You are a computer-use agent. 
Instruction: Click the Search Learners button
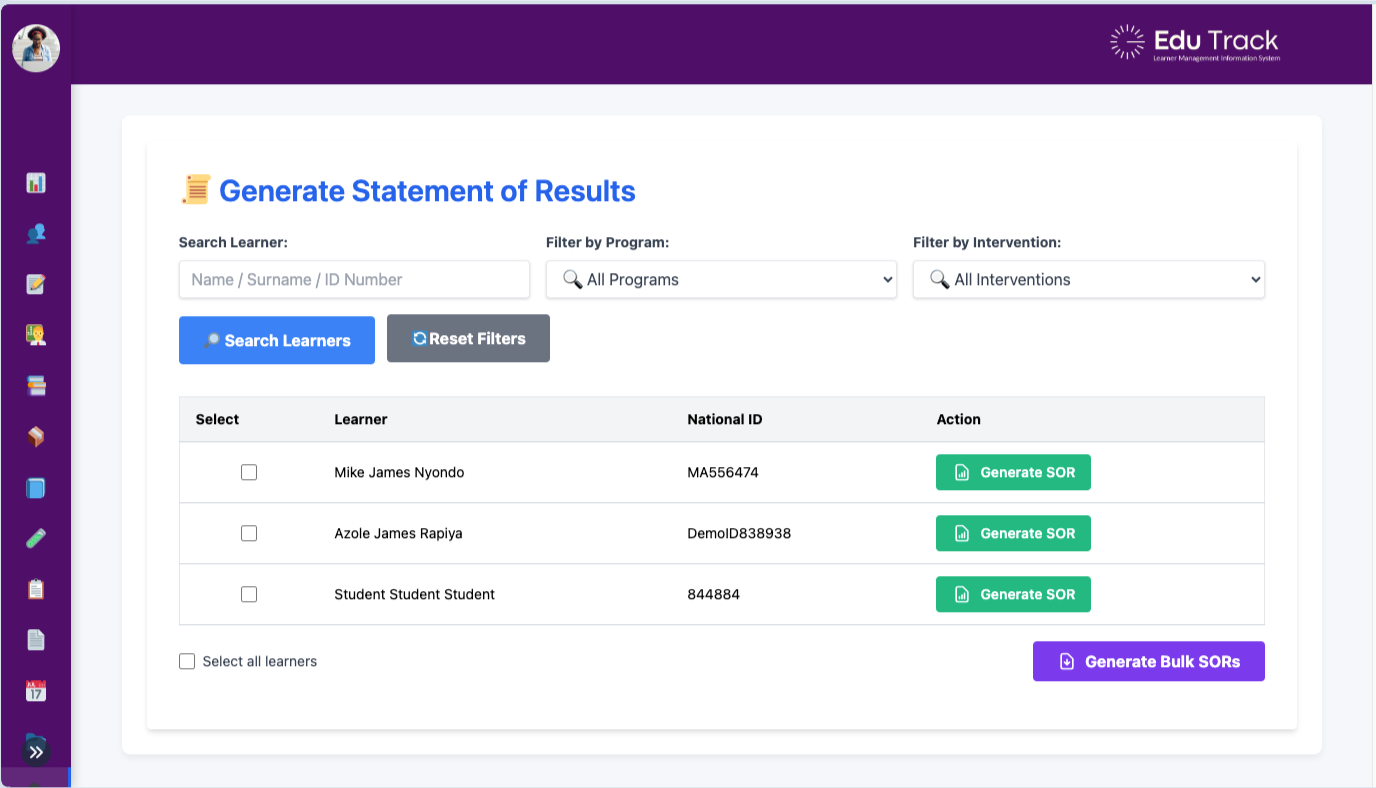tap(277, 341)
